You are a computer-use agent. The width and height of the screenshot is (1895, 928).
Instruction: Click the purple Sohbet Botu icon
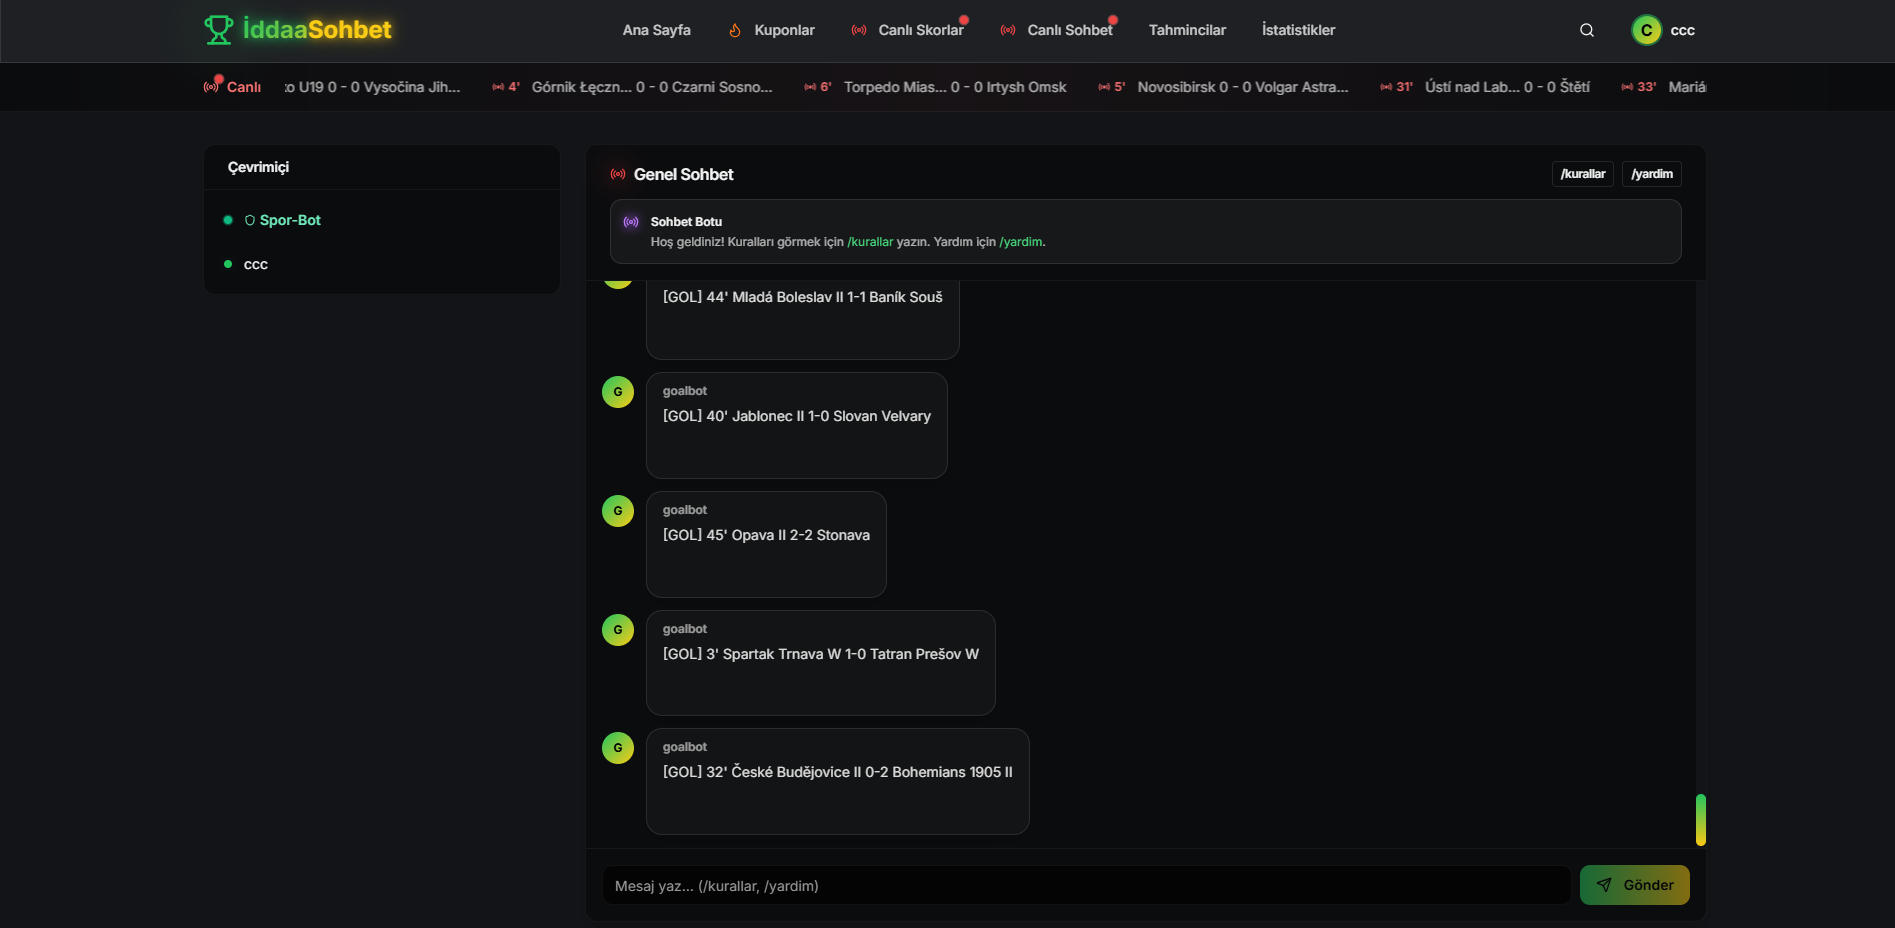[x=631, y=222]
